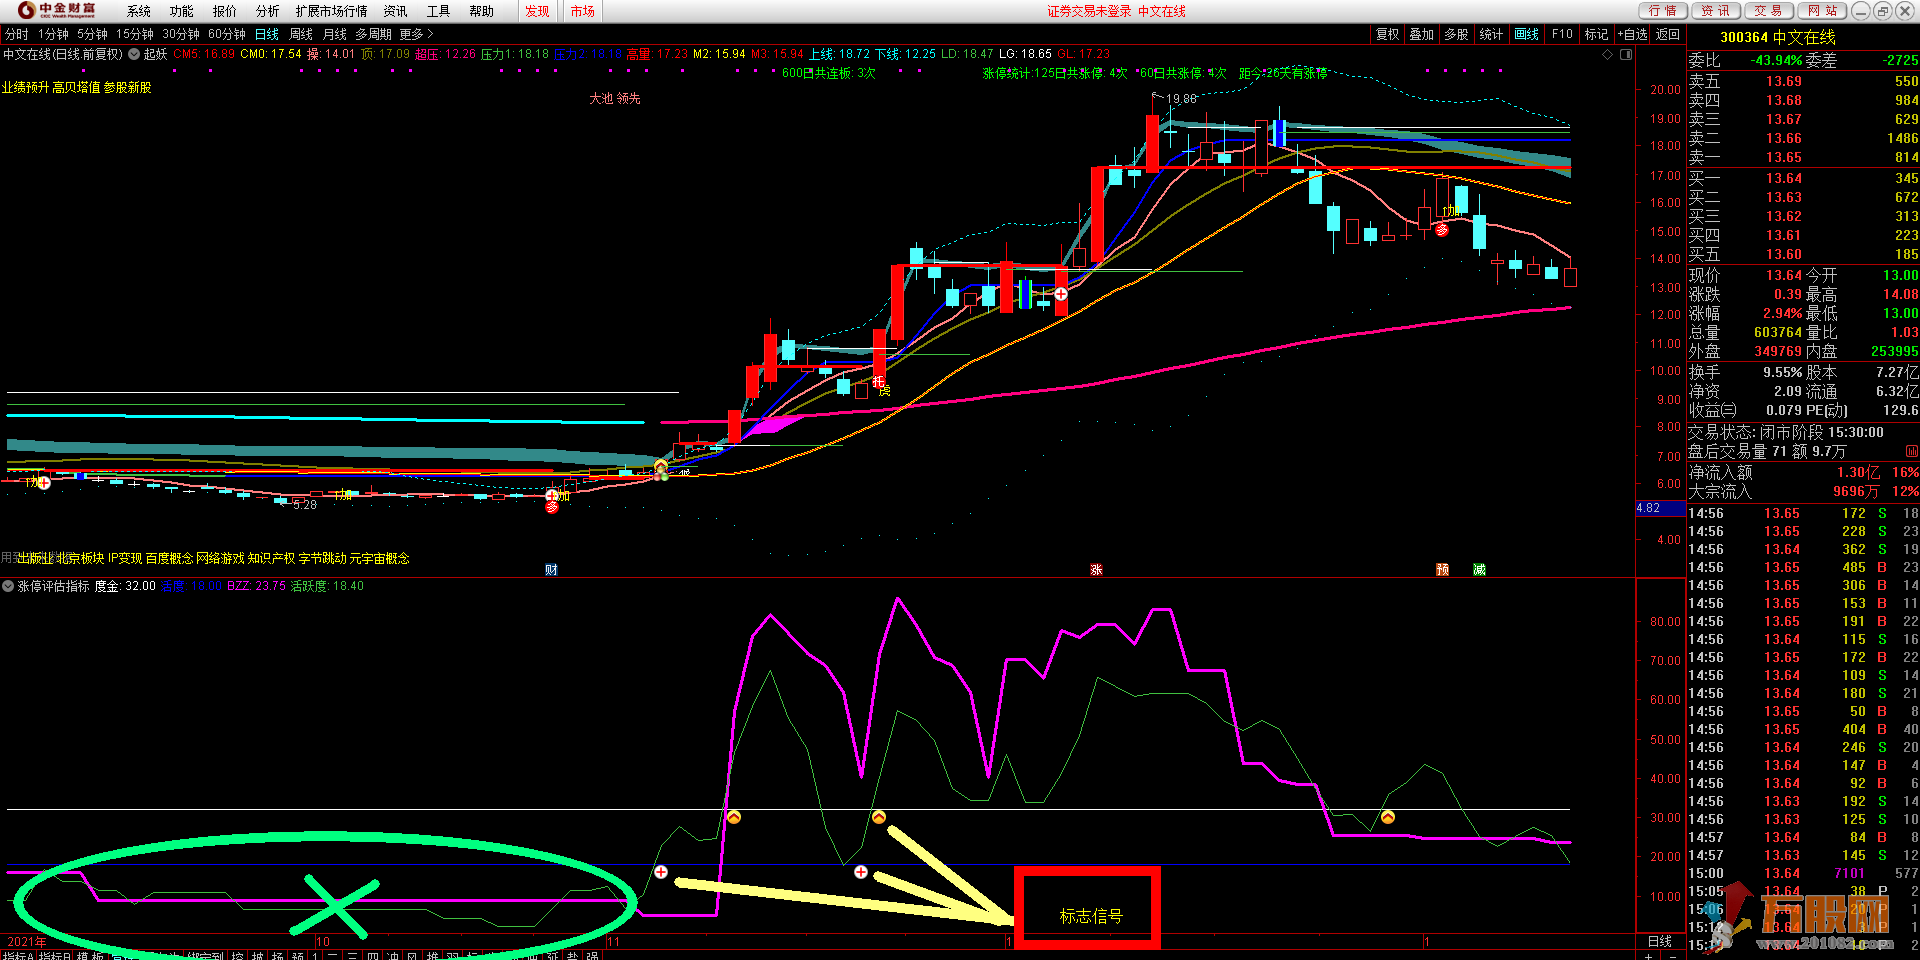
Task: Click the 指标B tab at bottom
Action: pyautogui.click(x=54, y=955)
